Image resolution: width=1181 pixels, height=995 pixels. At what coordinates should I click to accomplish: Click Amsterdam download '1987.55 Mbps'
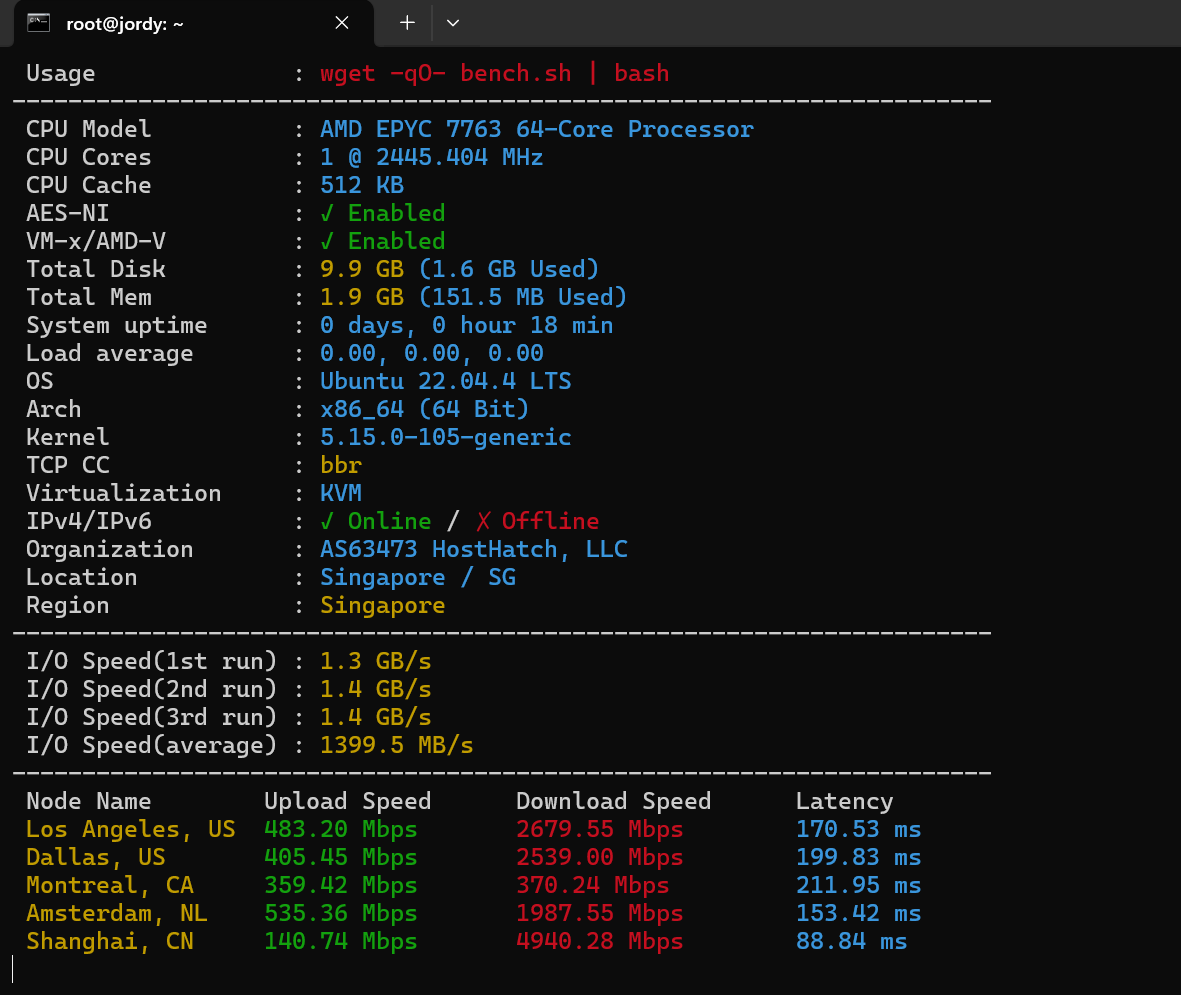click(x=600, y=913)
